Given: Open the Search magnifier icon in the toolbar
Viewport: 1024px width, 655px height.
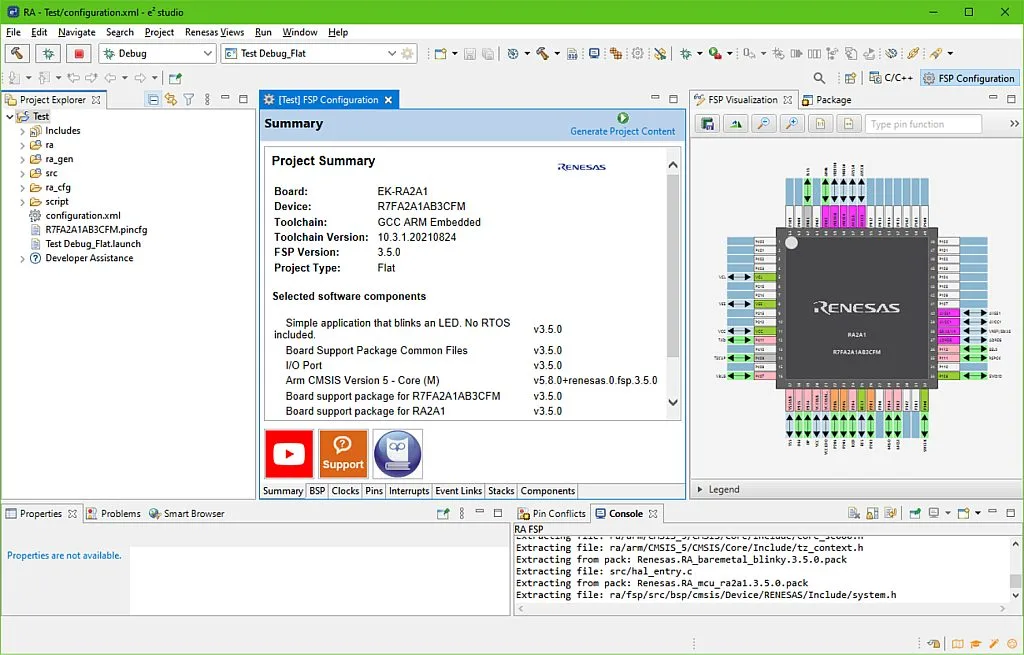Looking at the screenshot, I should pos(818,77).
